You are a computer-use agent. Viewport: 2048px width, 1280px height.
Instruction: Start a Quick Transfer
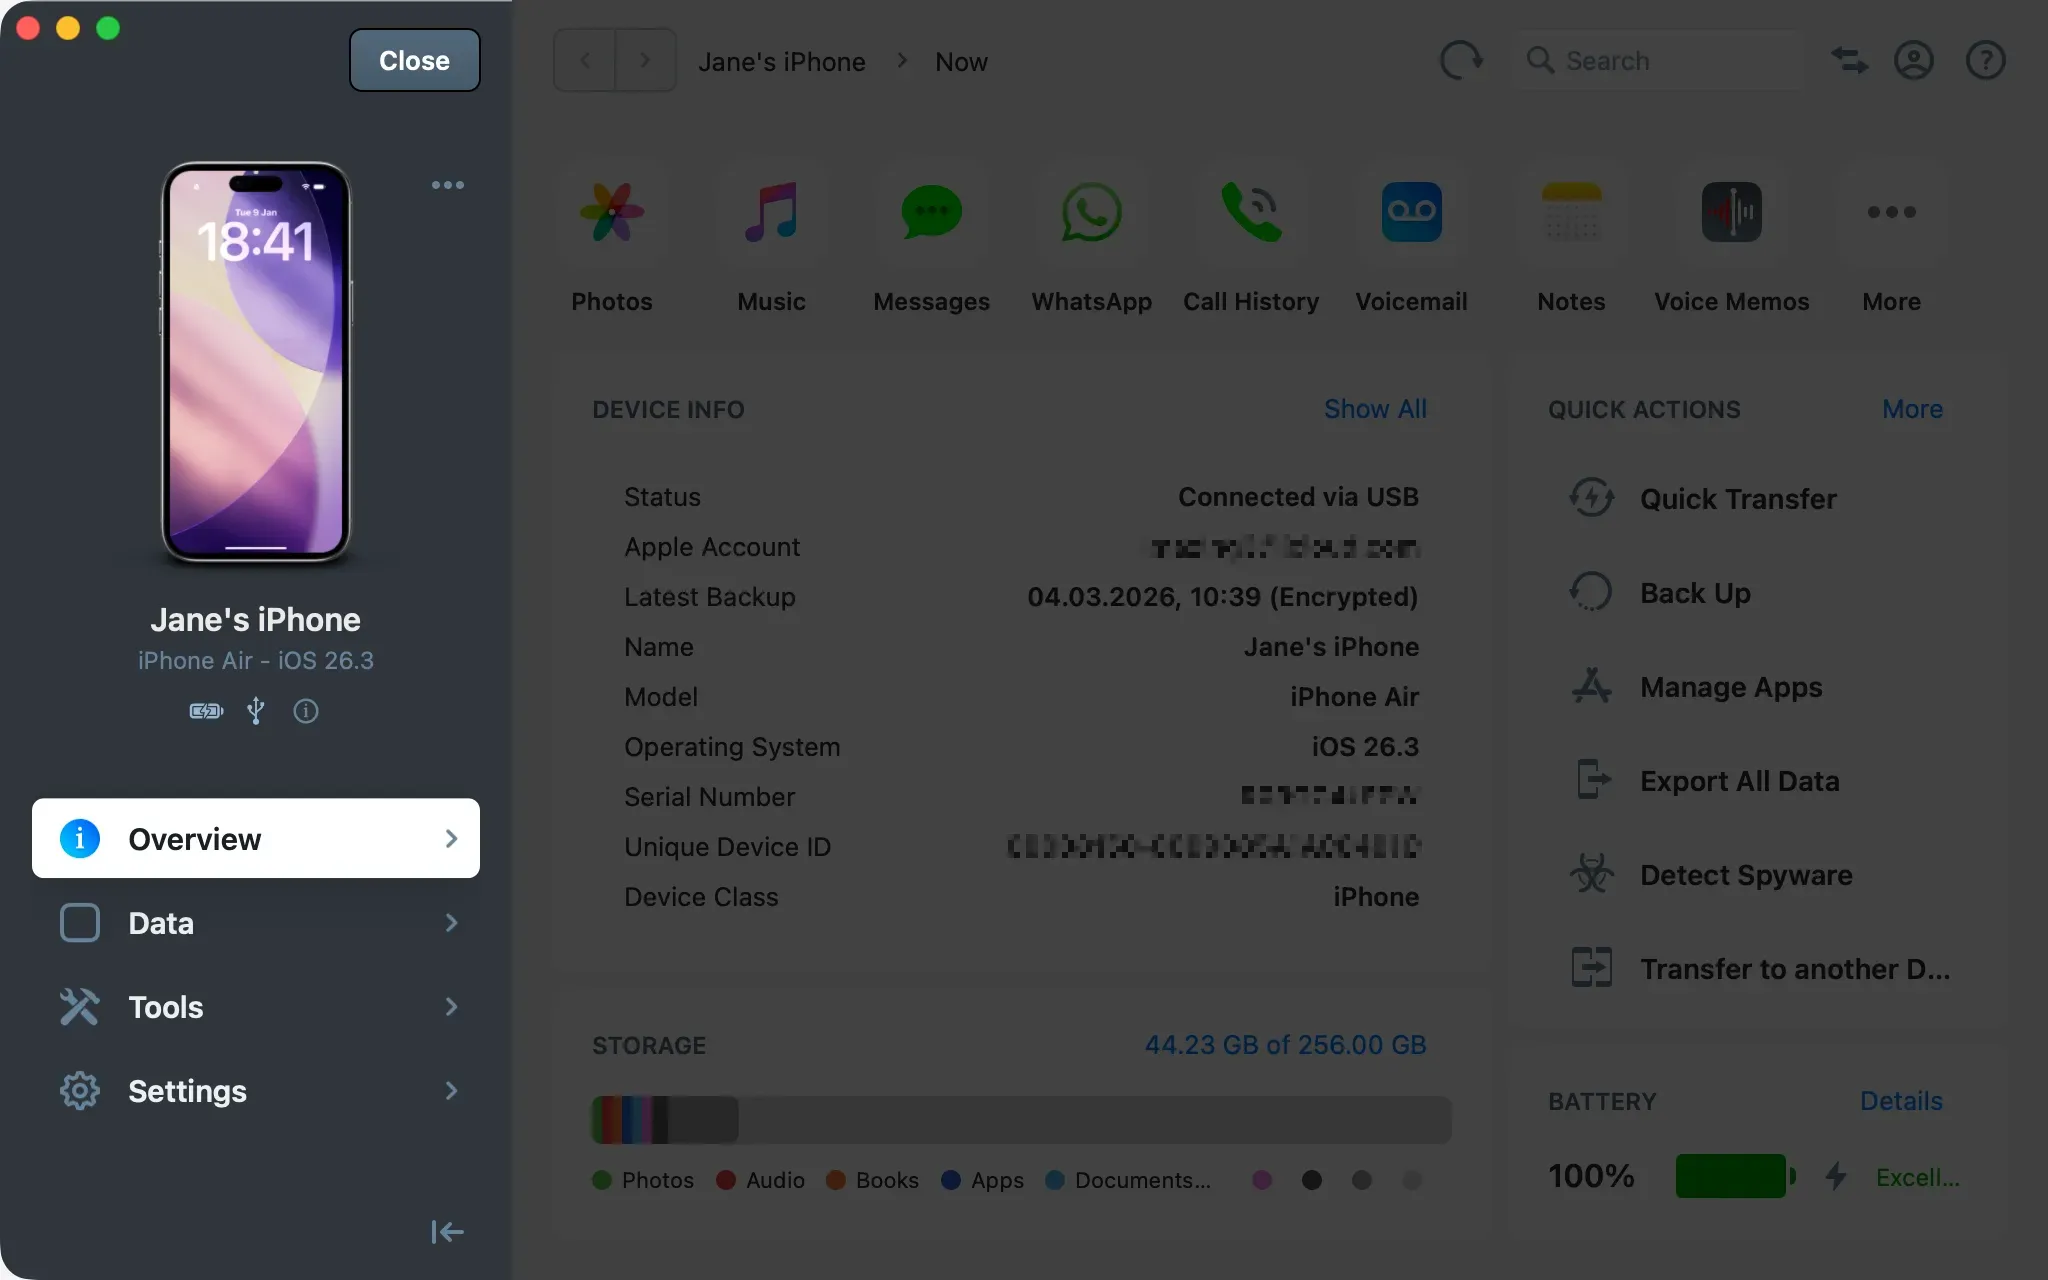point(1737,499)
